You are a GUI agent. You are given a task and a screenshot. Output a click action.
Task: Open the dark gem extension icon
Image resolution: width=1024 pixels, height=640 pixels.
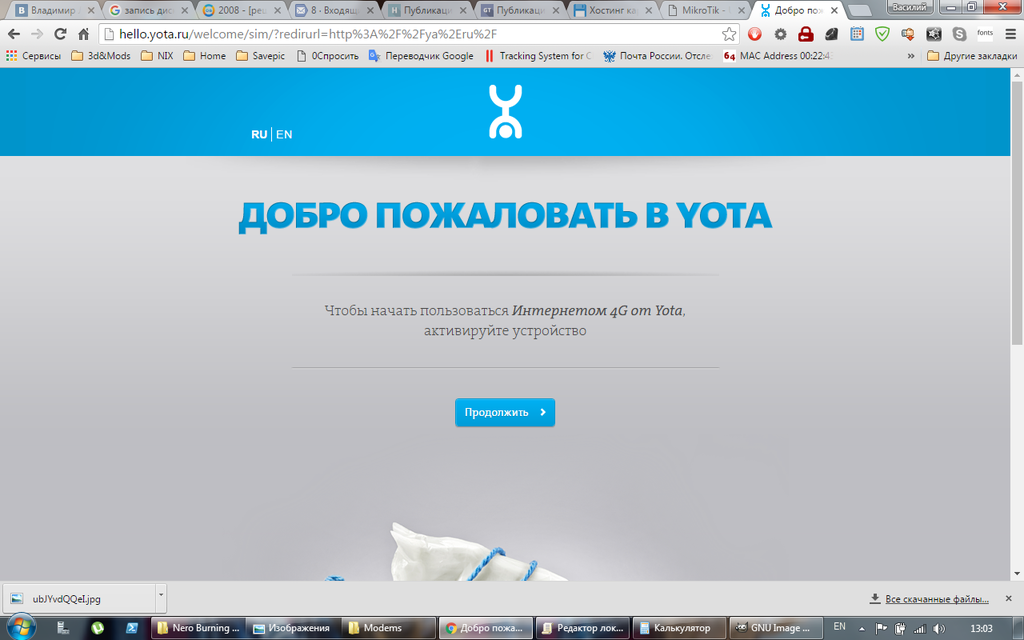pos(831,35)
